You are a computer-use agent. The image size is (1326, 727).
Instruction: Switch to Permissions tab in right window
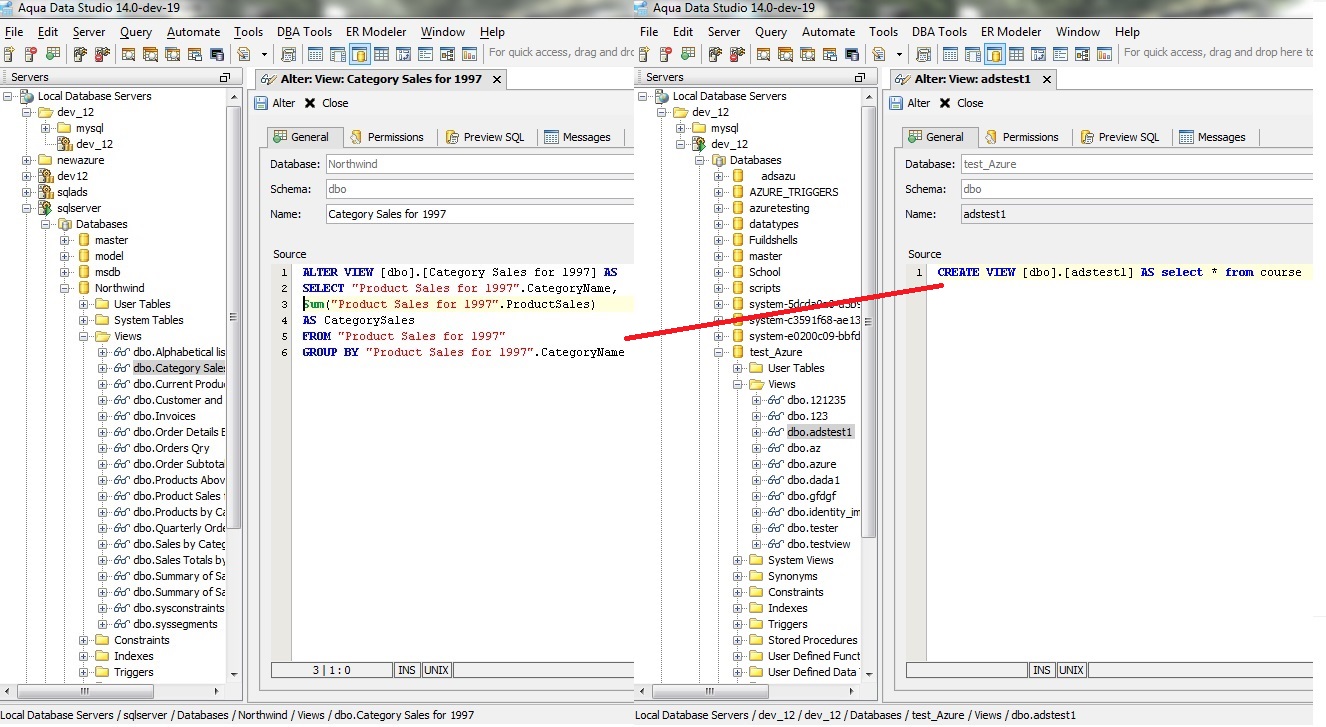click(x=1021, y=137)
